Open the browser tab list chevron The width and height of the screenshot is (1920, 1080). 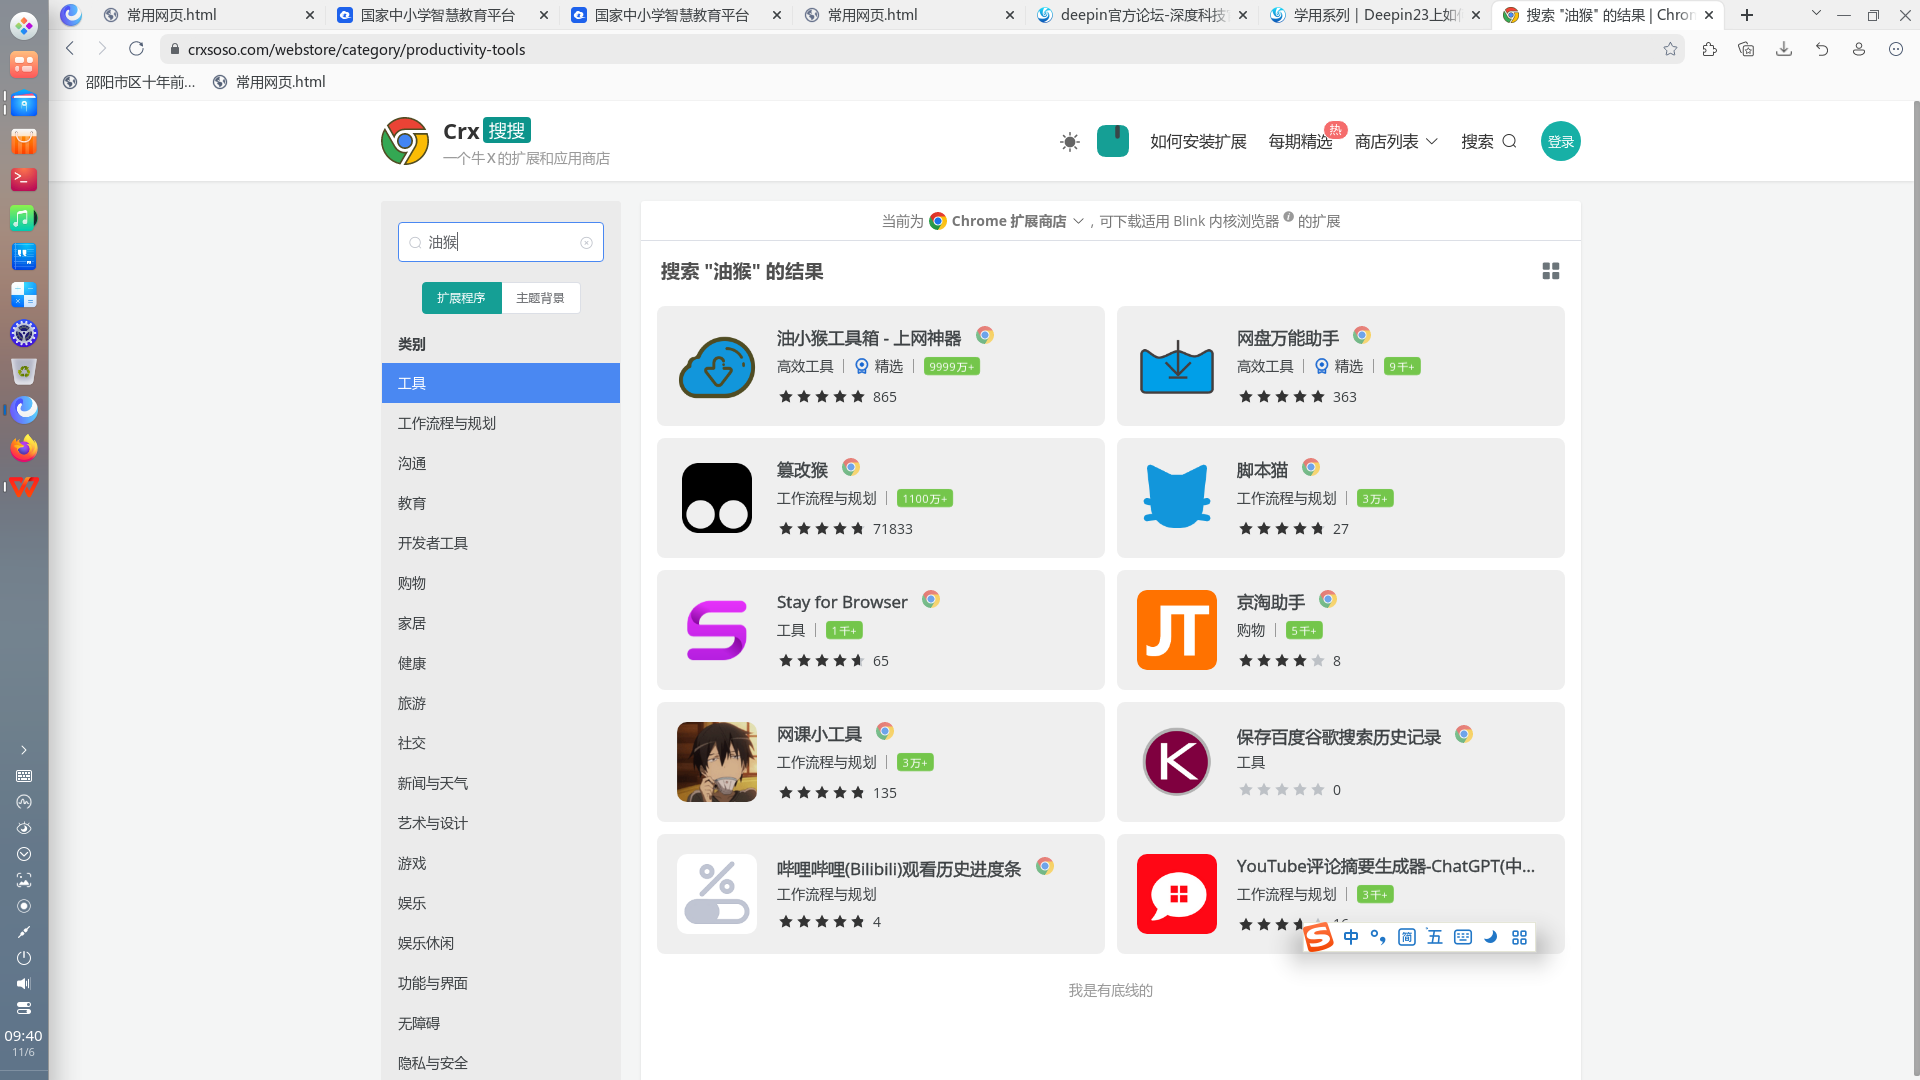click(1816, 14)
